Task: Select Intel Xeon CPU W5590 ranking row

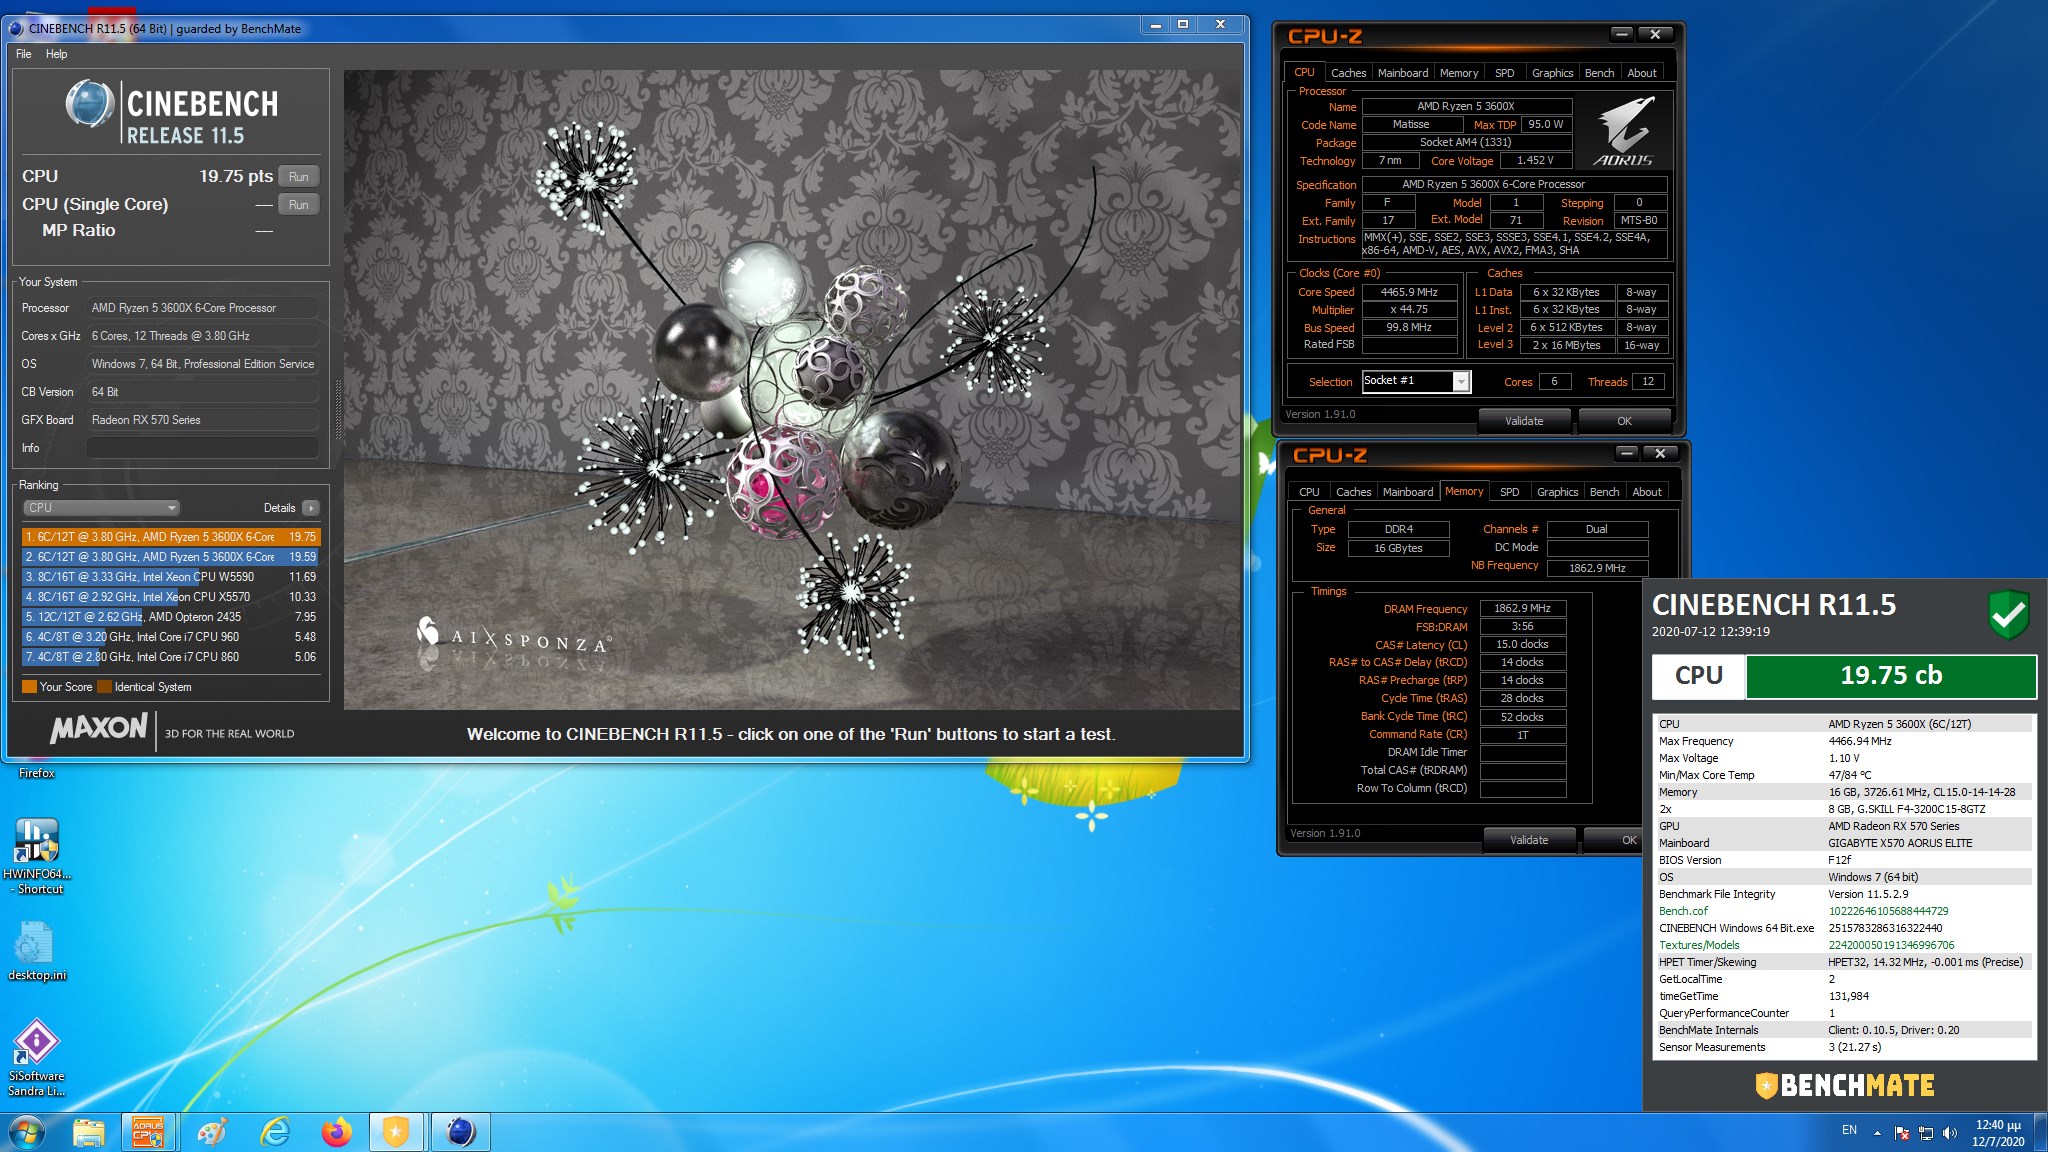Action: 171,577
